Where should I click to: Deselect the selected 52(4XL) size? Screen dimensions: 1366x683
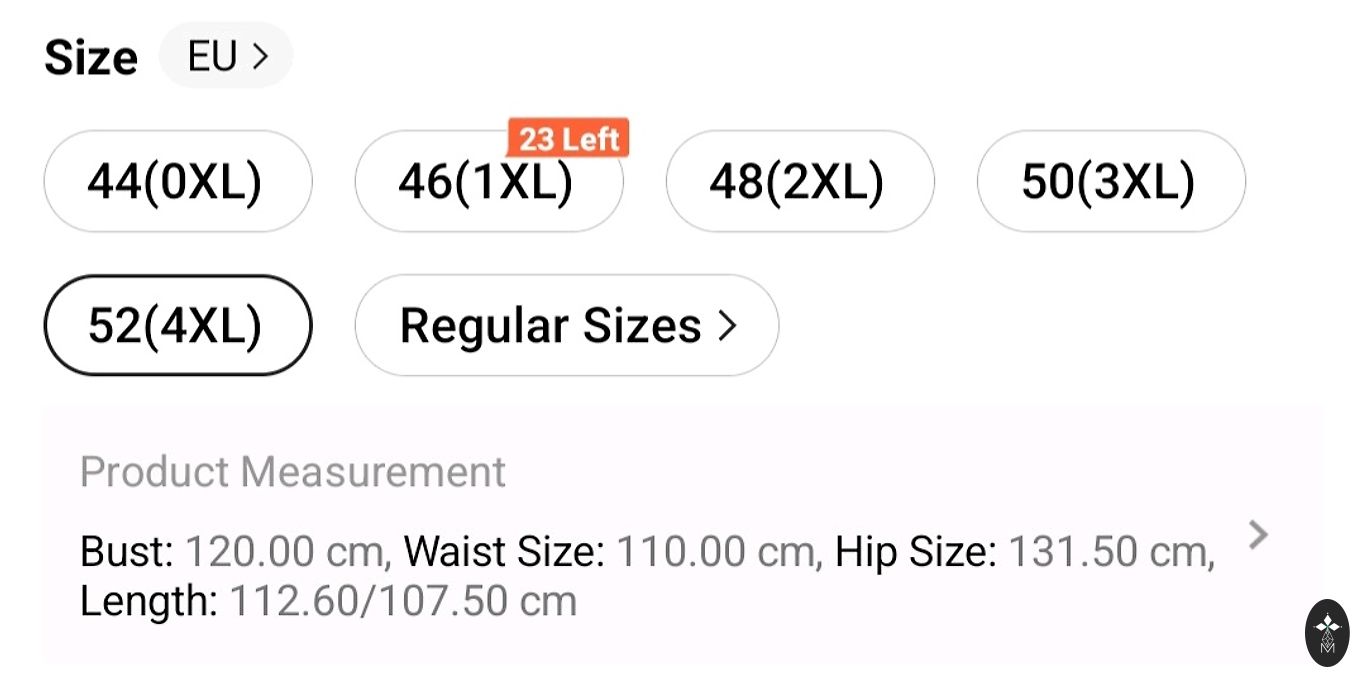(x=177, y=326)
